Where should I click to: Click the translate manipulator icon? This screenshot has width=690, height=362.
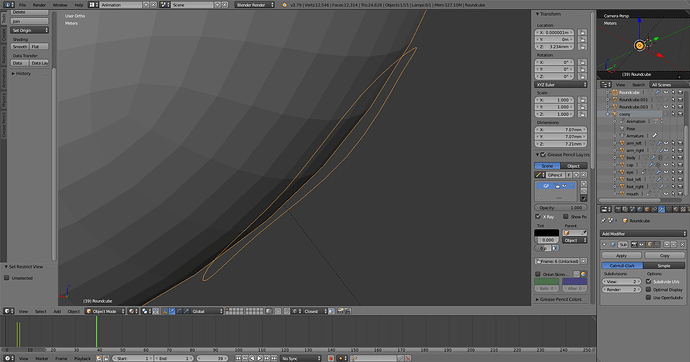click(172, 311)
